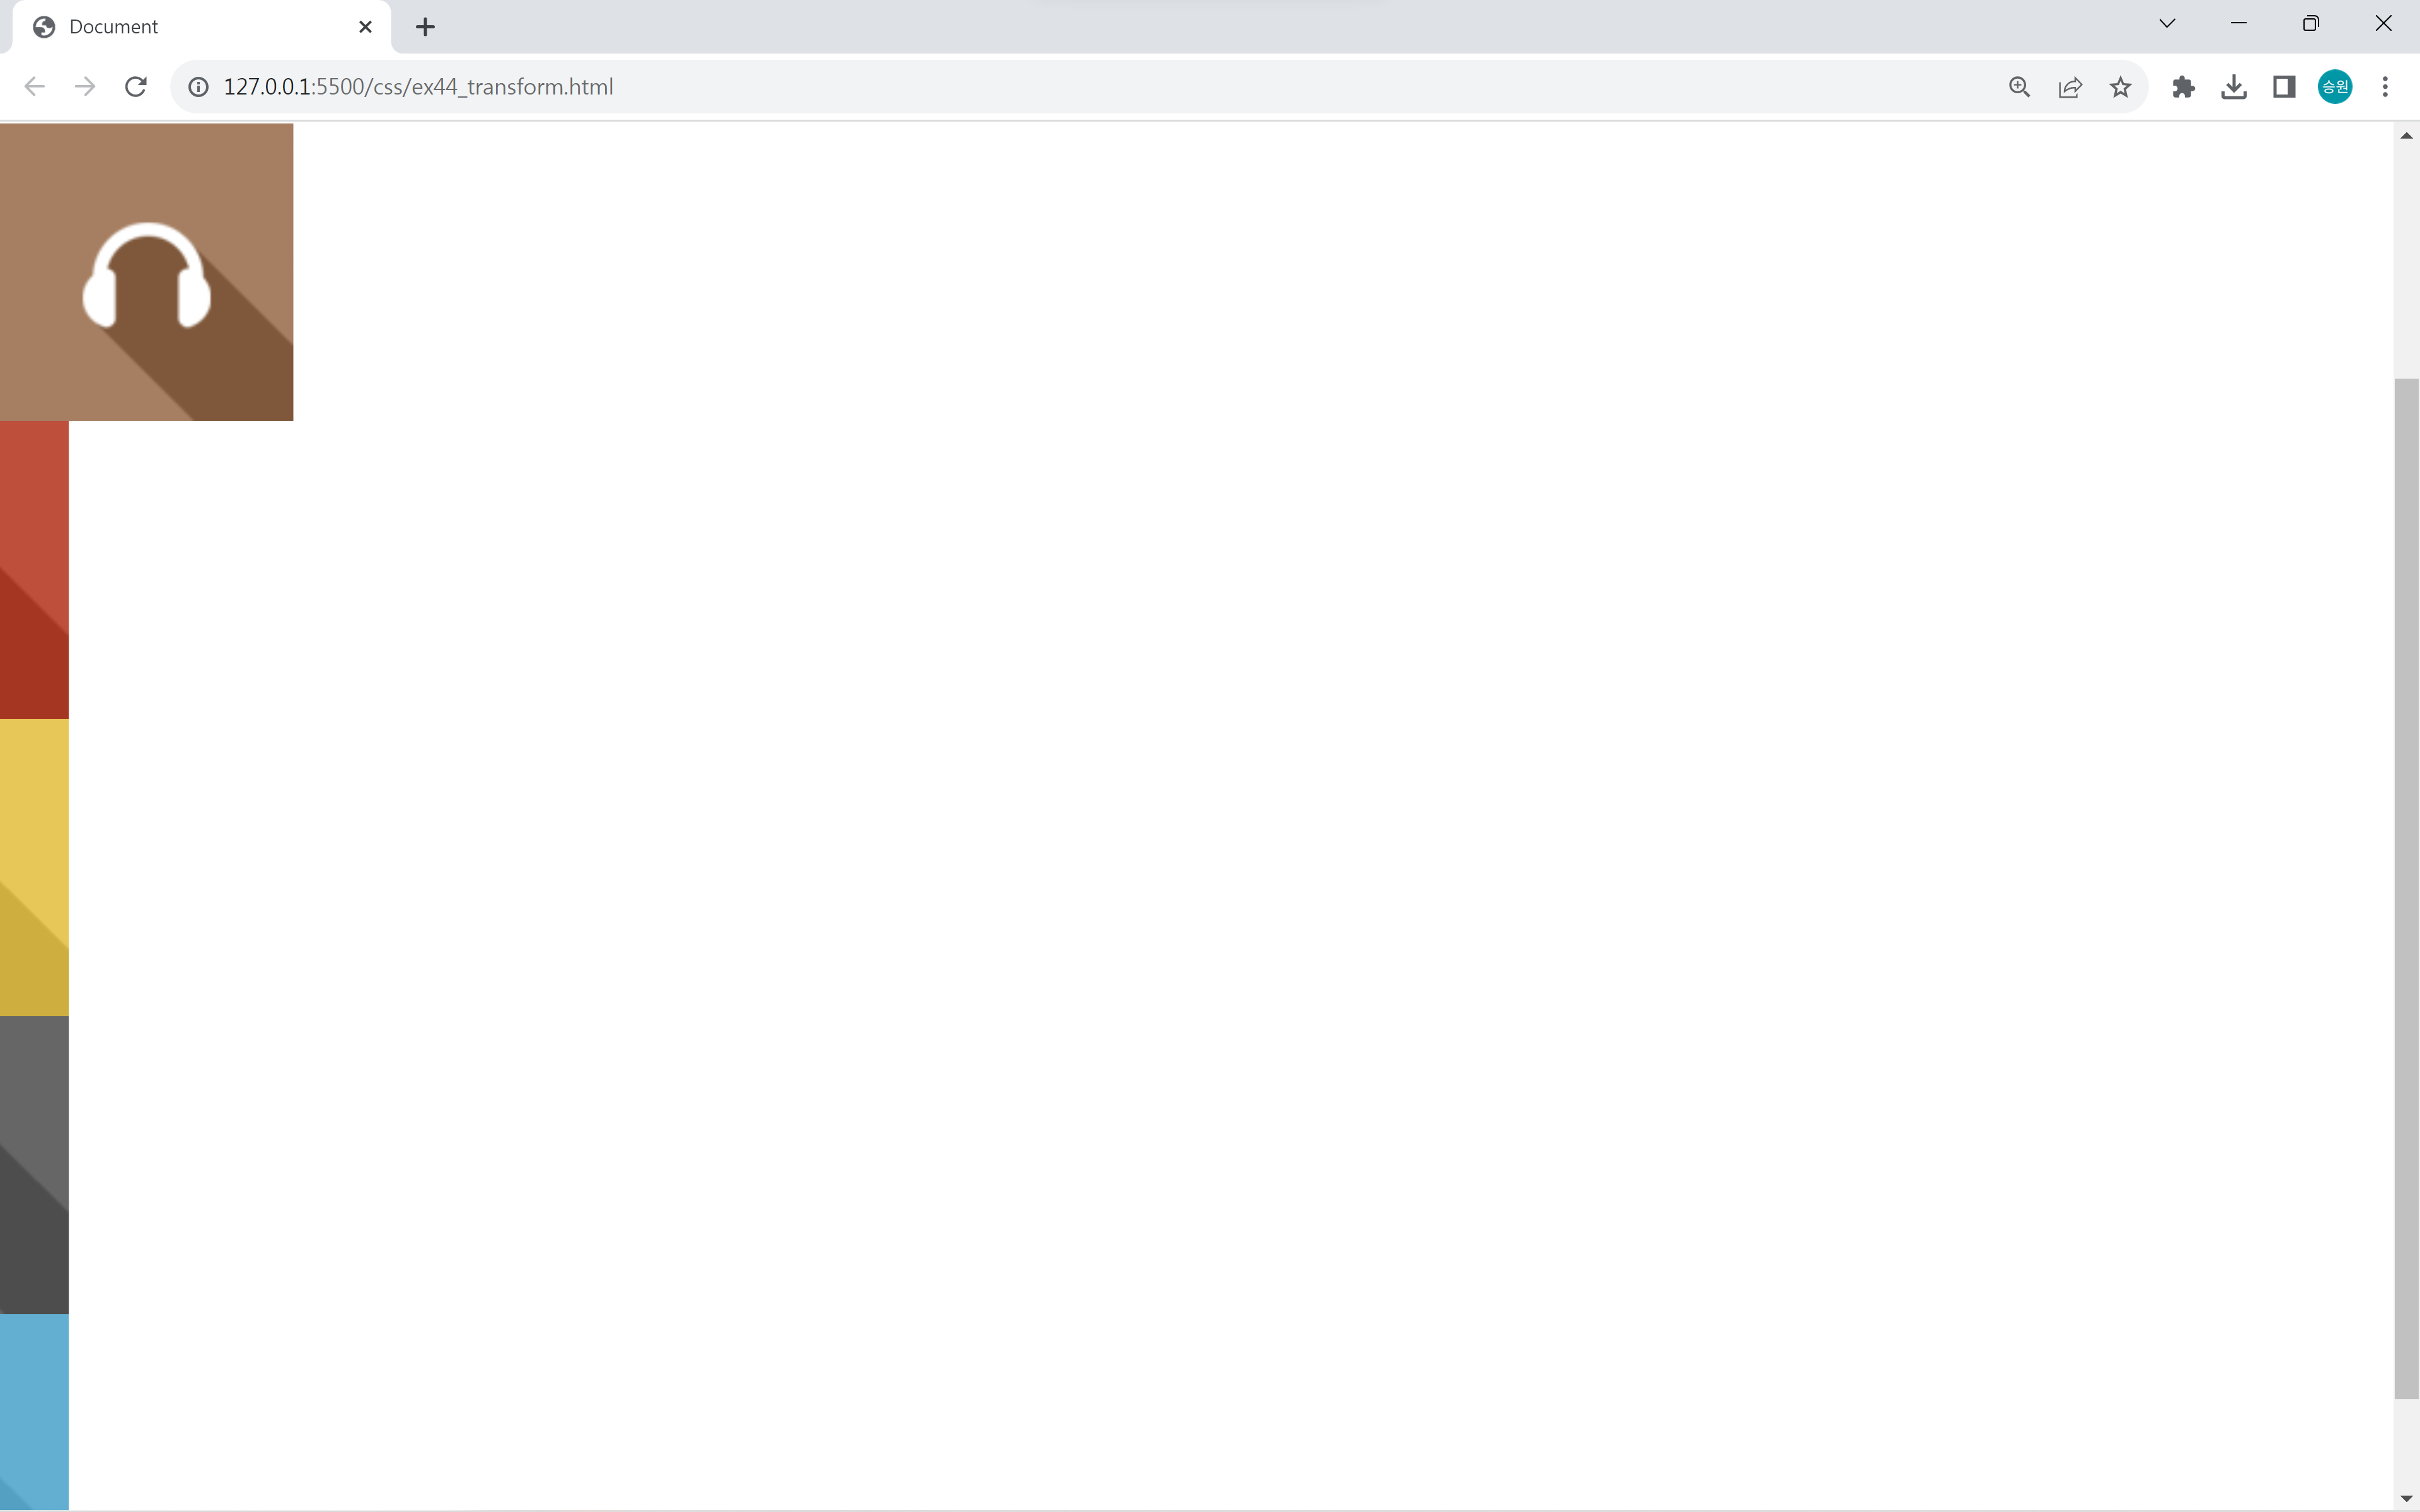Expand the tab search chevron

click(x=2167, y=24)
